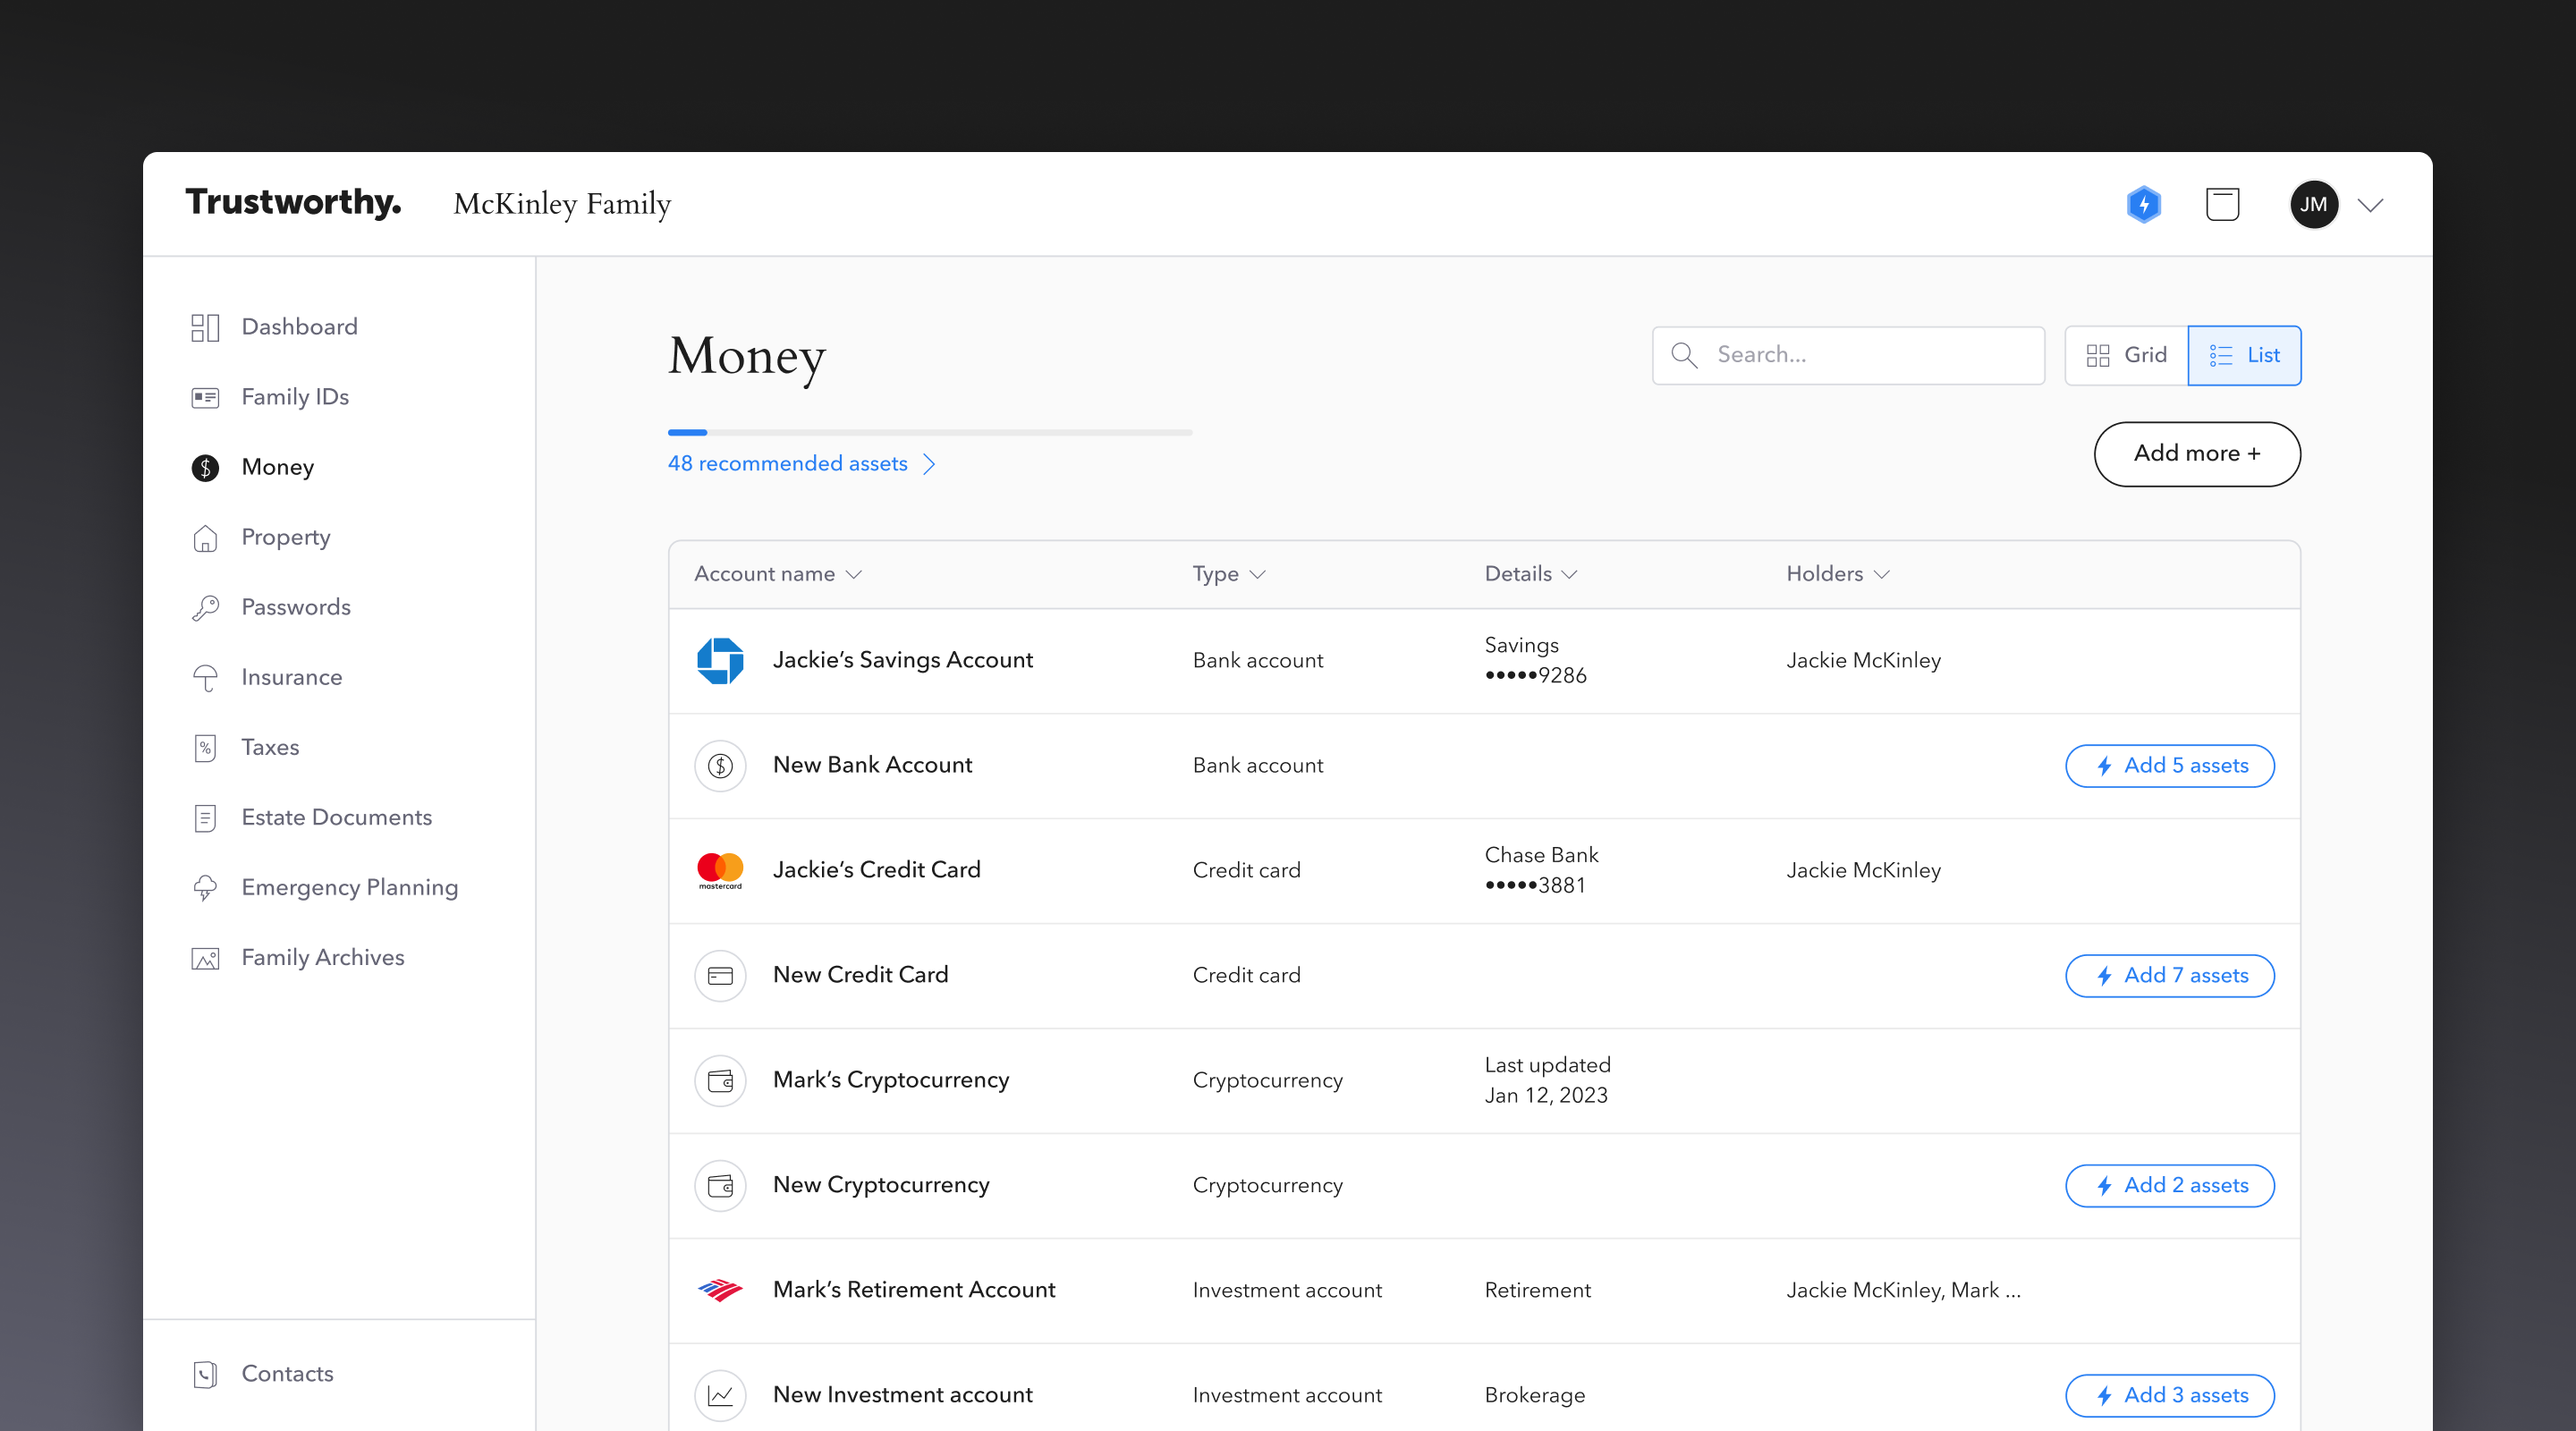Sort by Details column
The width and height of the screenshot is (2576, 1431).
[1530, 574]
